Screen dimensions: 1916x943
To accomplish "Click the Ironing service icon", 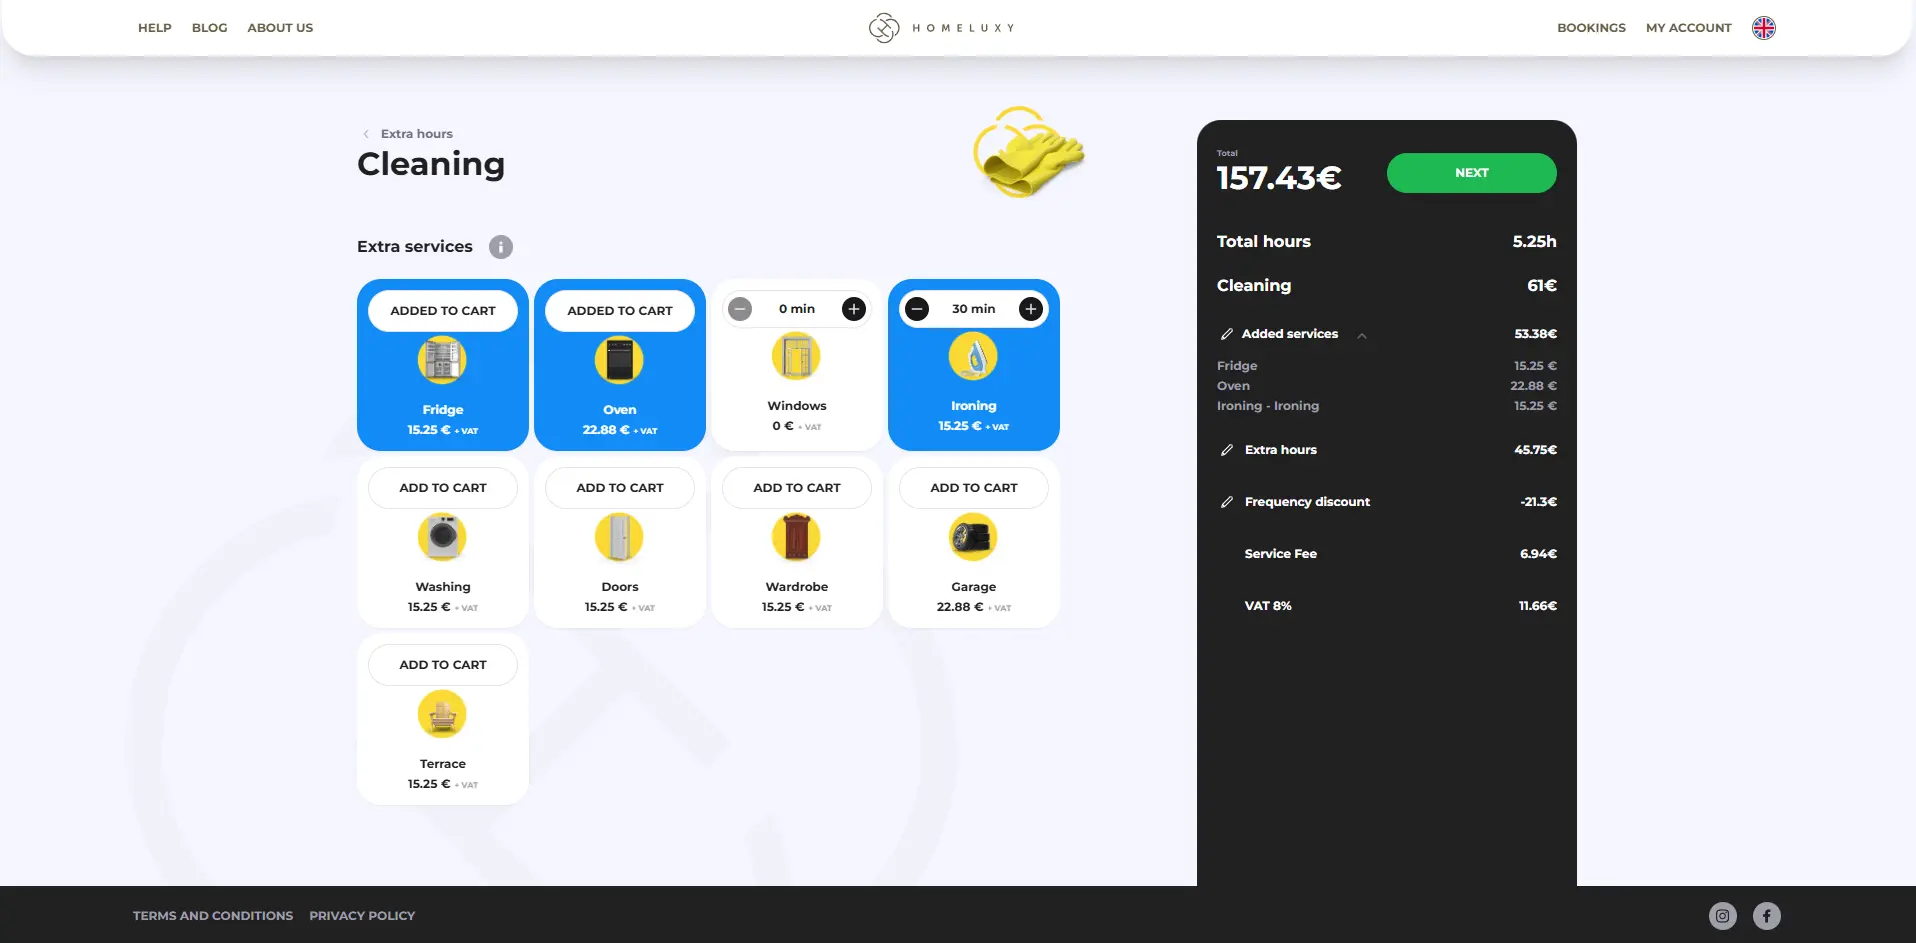I will pyautogui.click(x=973, y=356).
